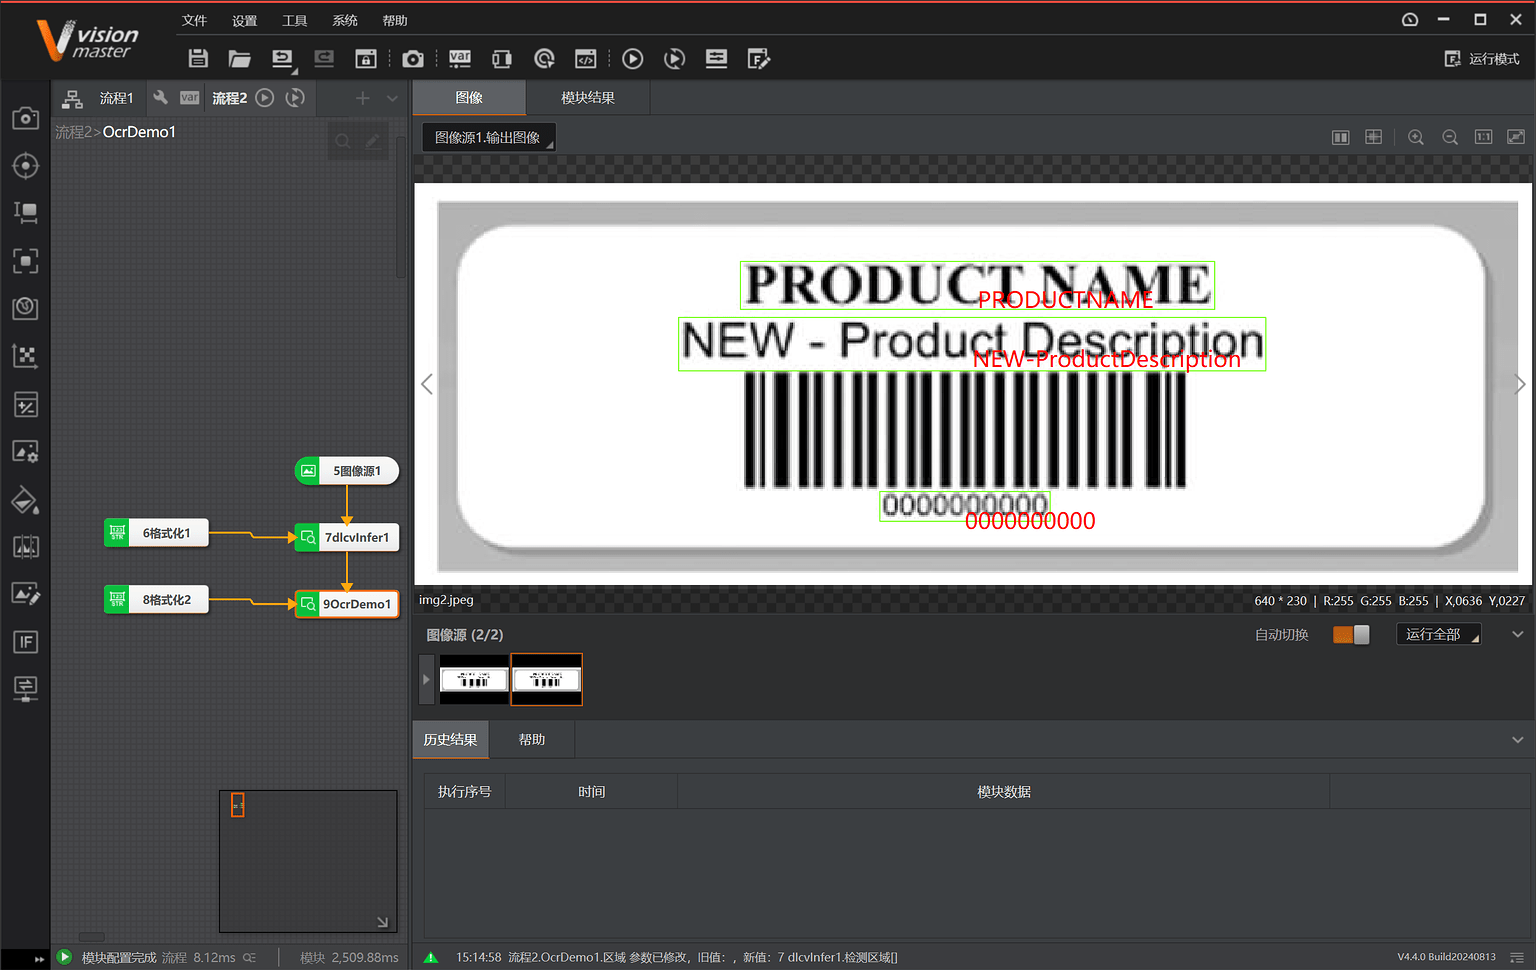Click the lock solution icon in toolbar
1536x970 pixels.
pyautogui.click(x=366, y=59)
